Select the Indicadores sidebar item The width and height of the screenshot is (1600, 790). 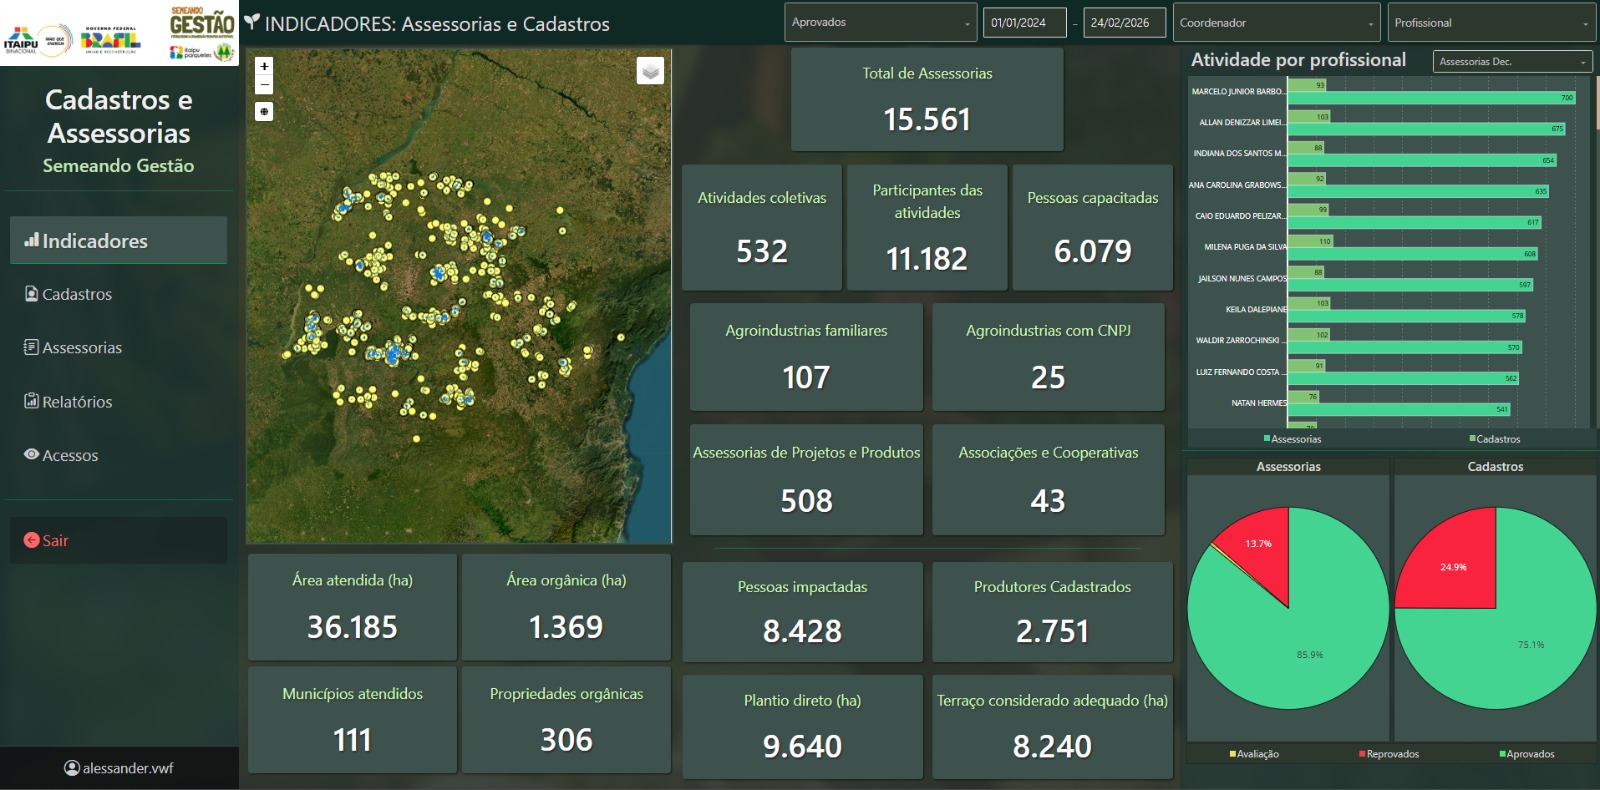[95, 241]
